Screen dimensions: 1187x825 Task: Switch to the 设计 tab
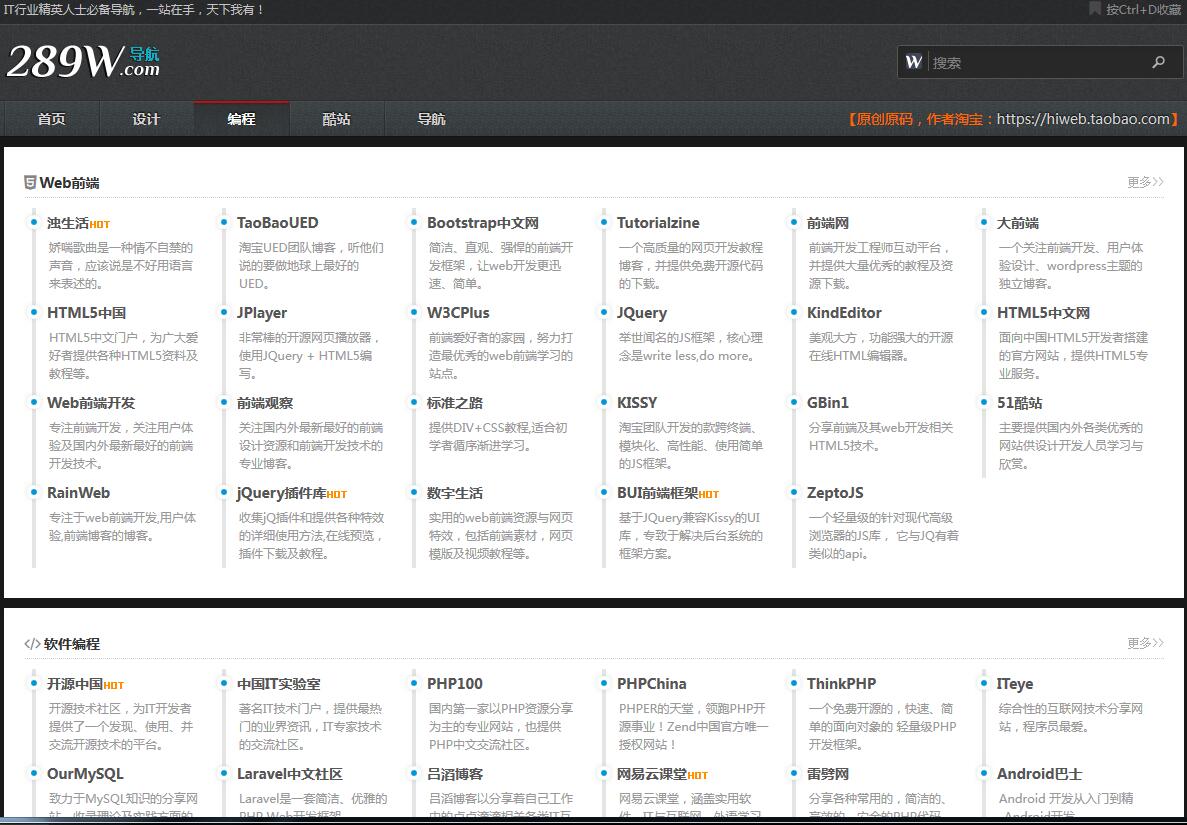click(146, 119)
